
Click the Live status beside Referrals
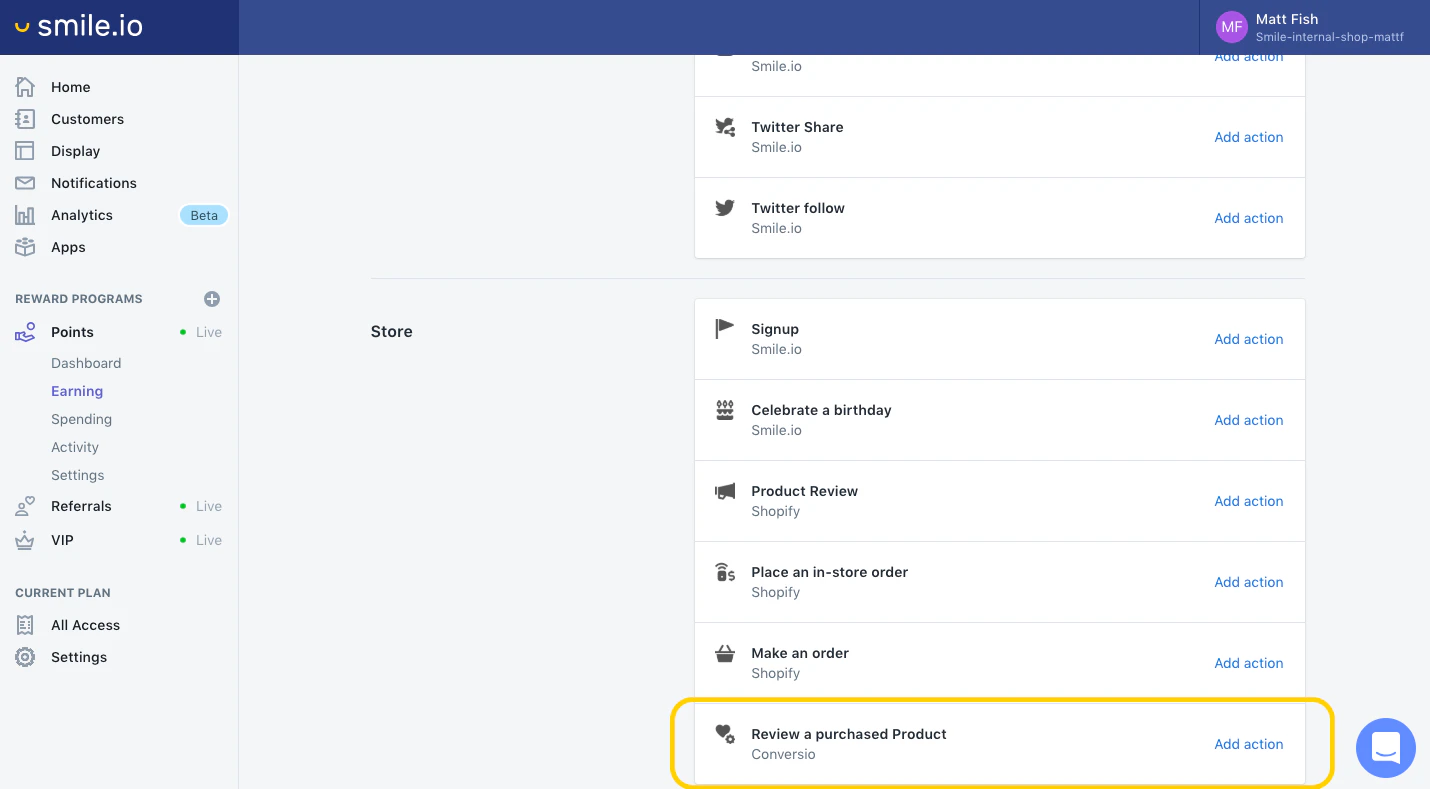201,506
